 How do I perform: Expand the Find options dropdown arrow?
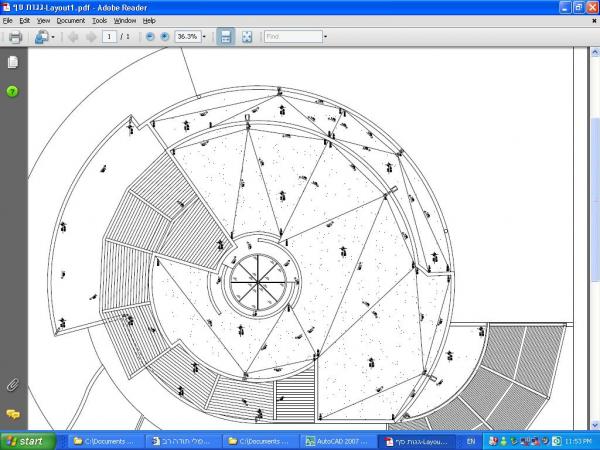325,37
